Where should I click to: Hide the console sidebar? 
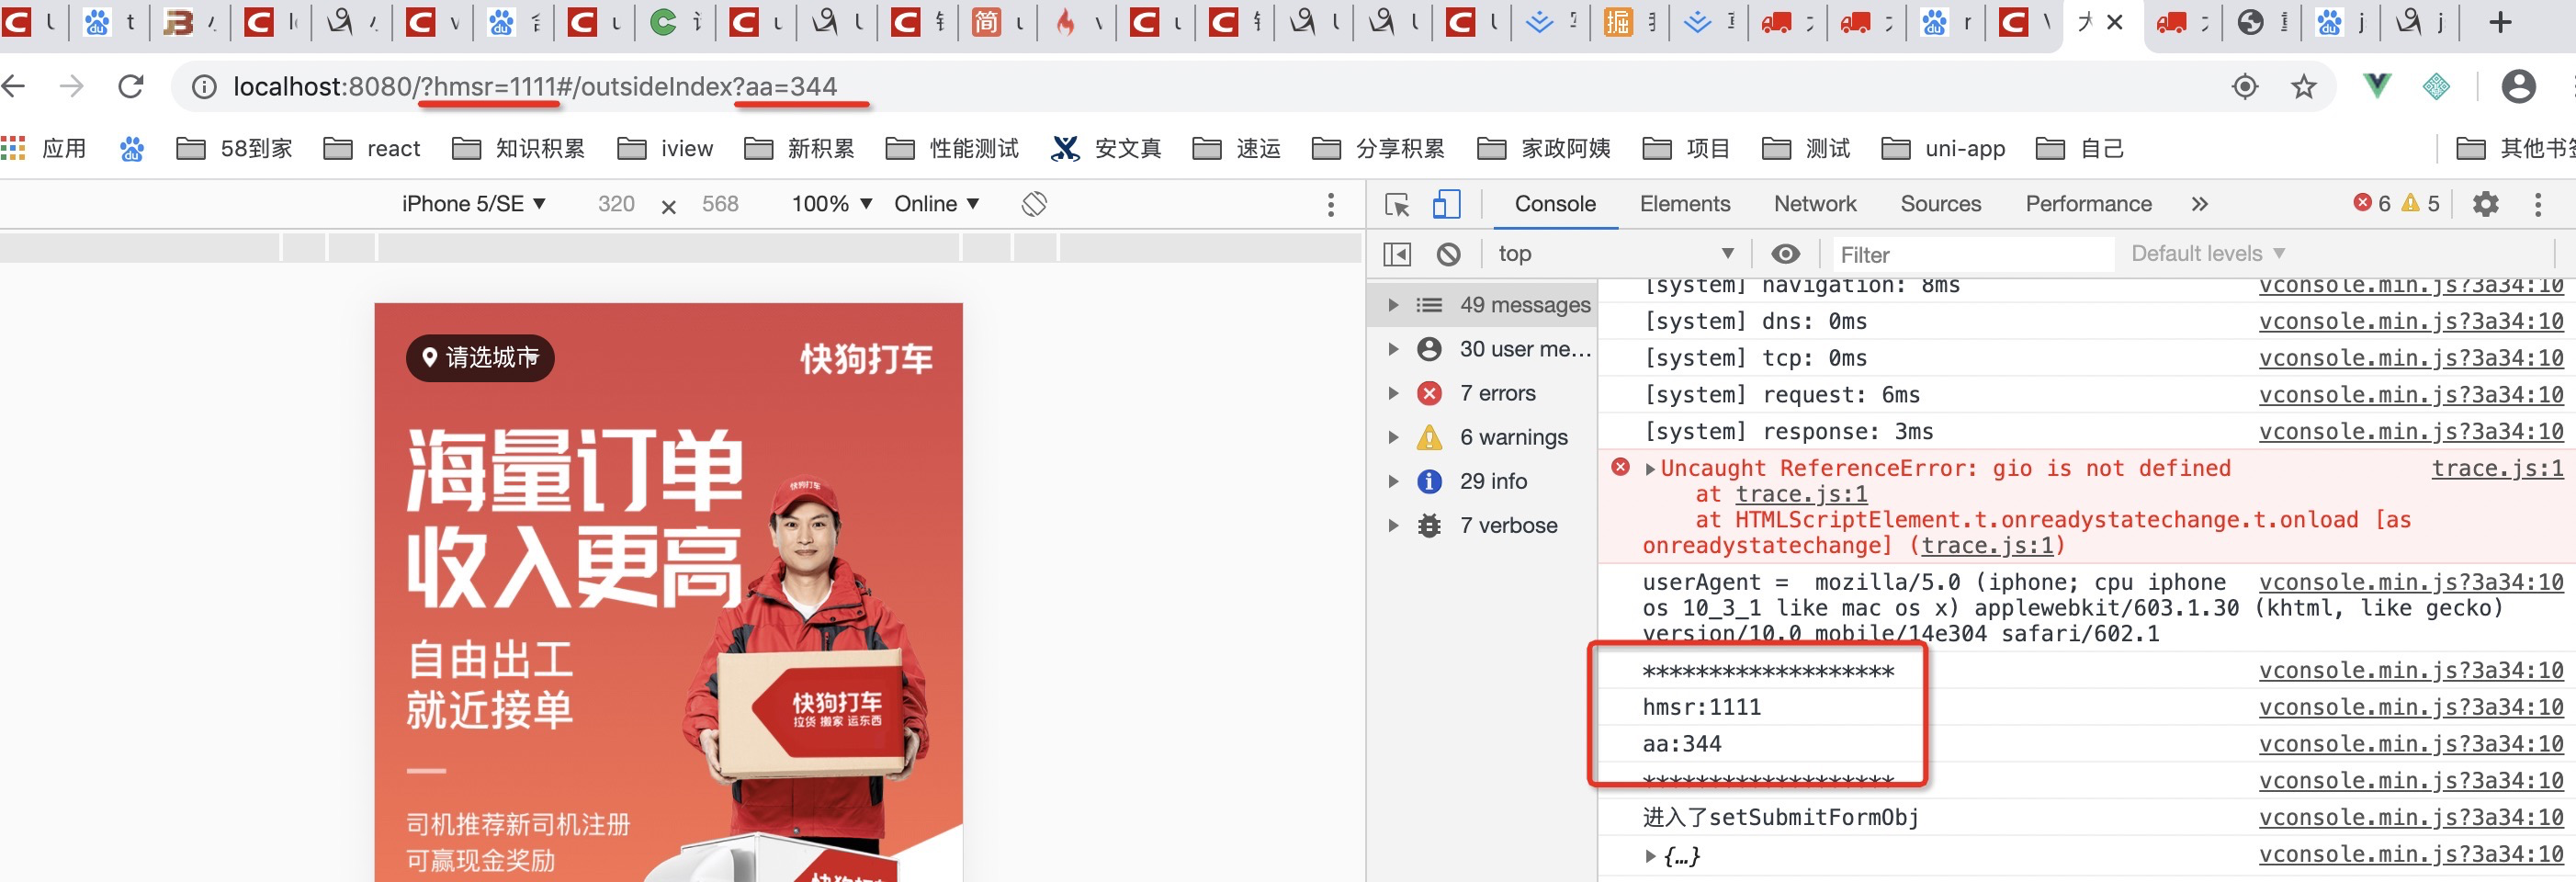(x=1397, y=255)
